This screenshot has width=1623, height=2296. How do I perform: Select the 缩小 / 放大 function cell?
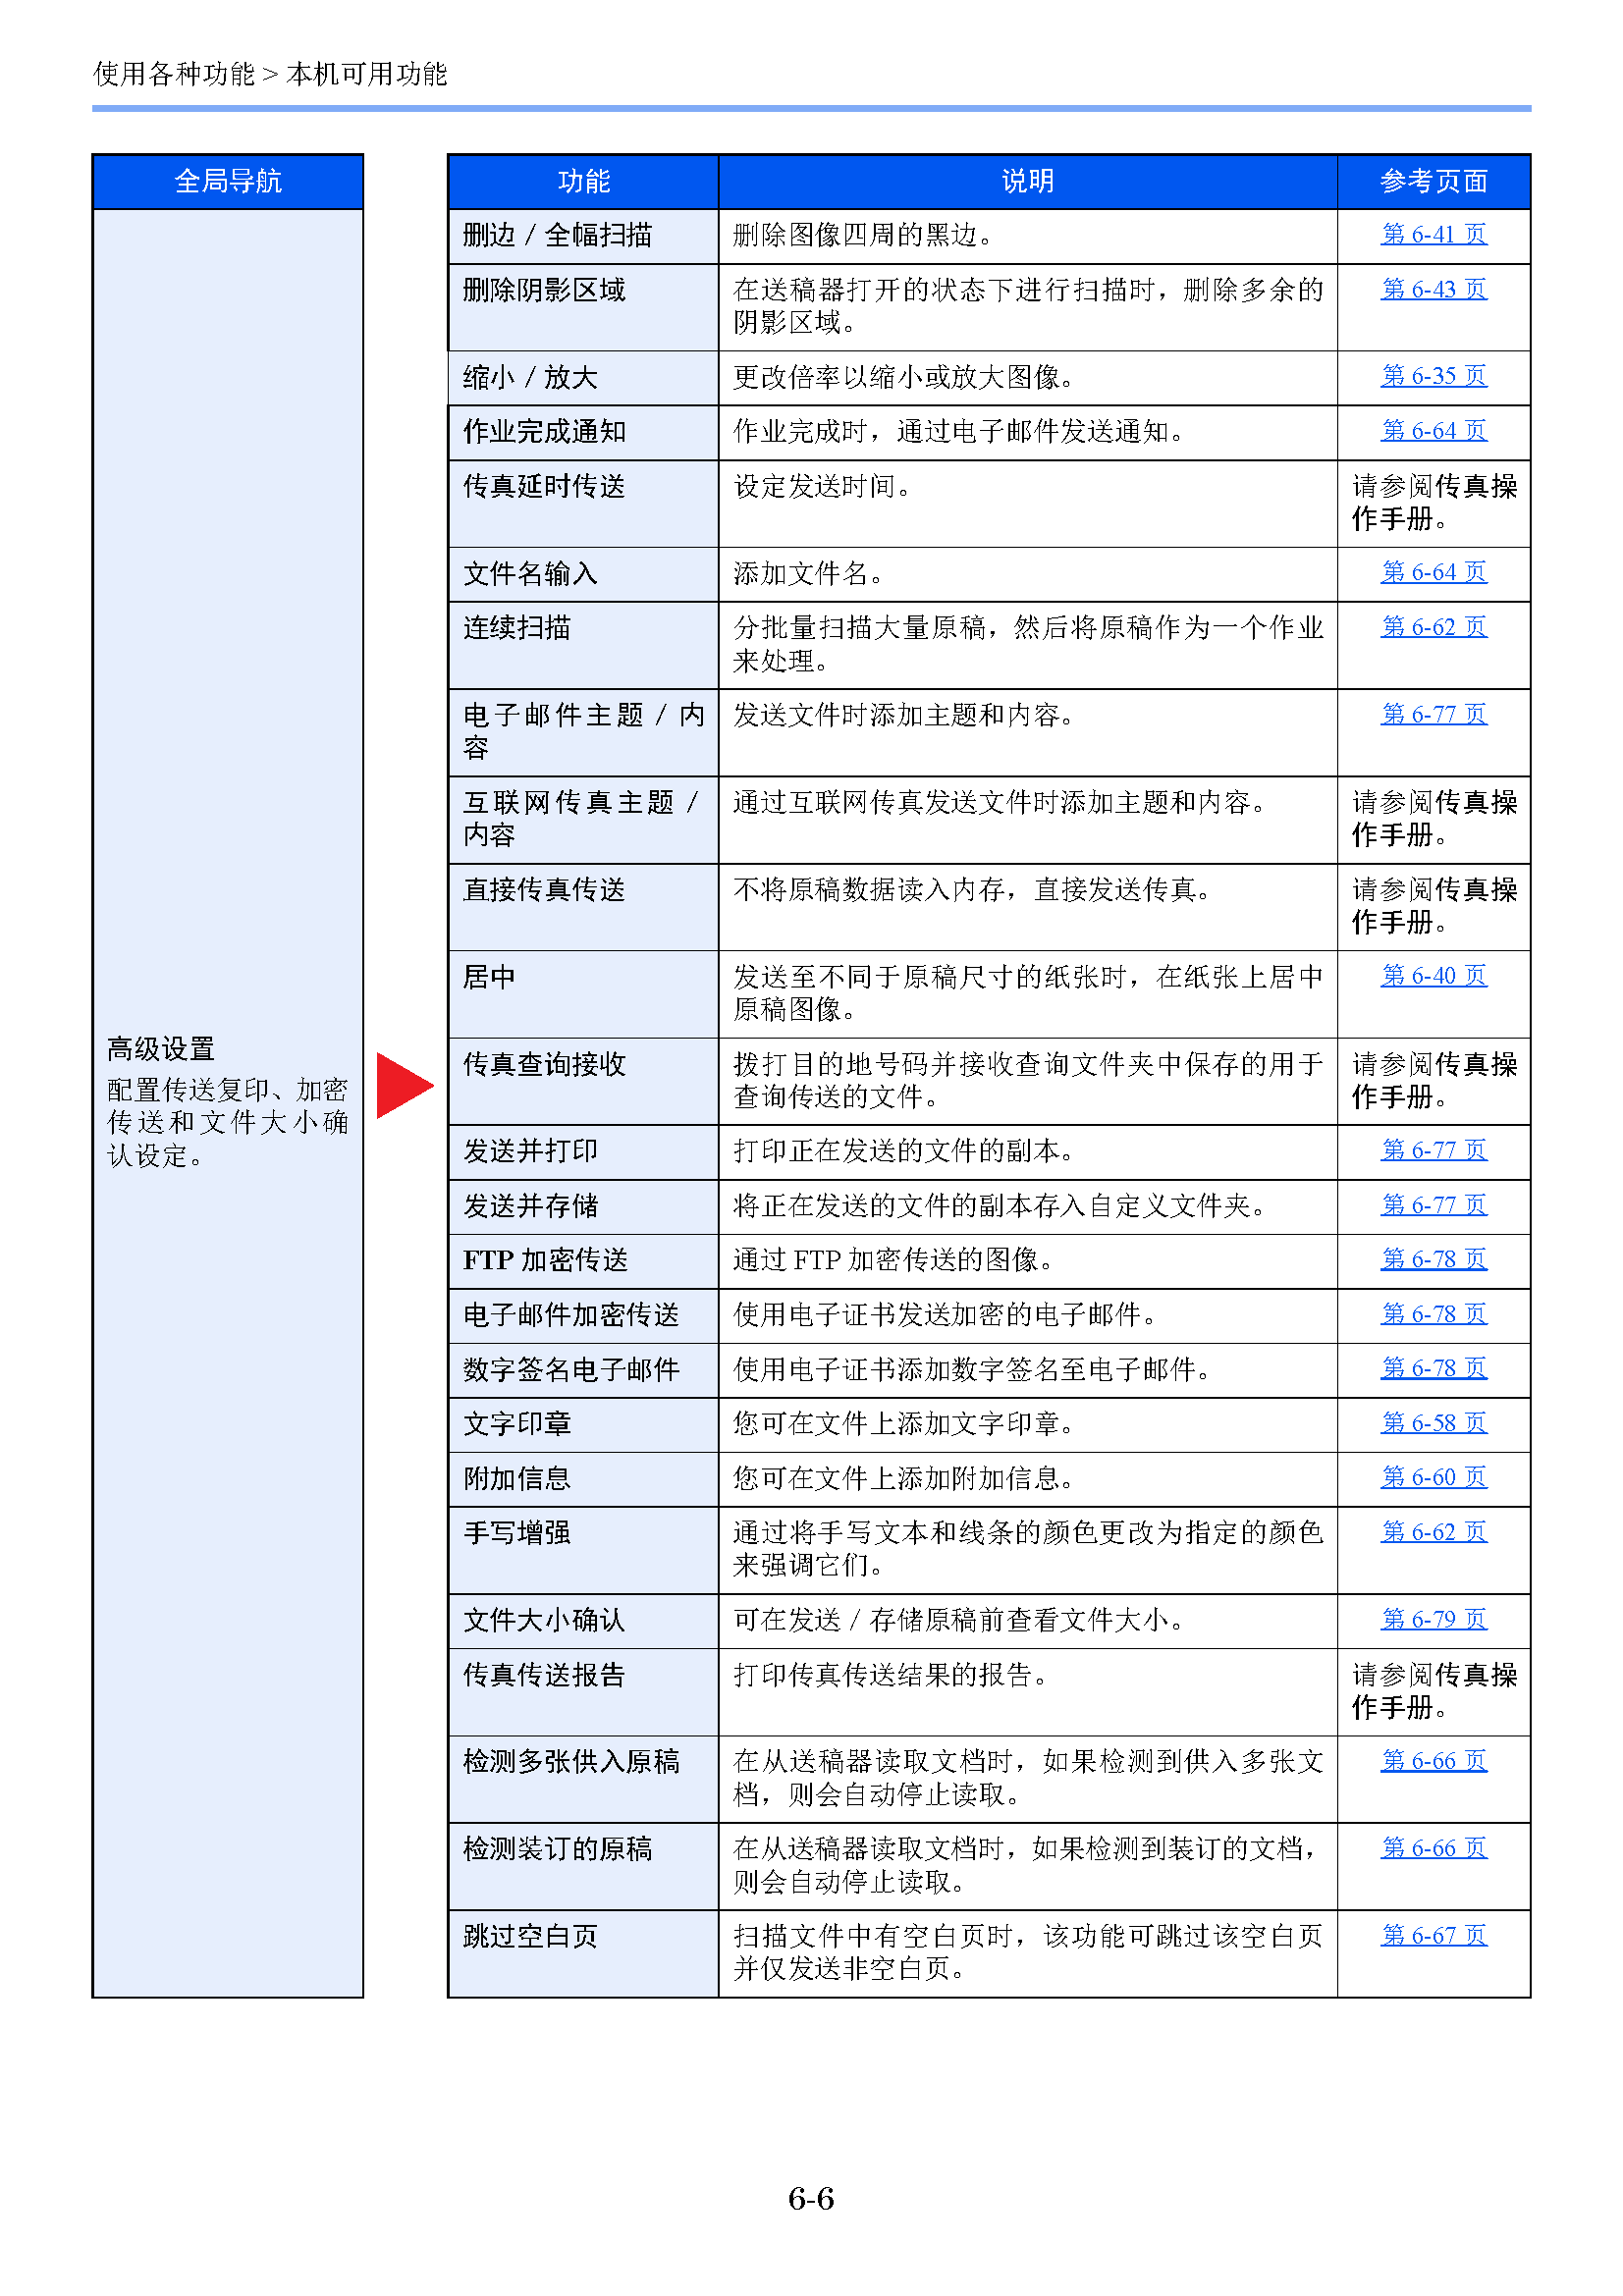(x=584, y=378)
